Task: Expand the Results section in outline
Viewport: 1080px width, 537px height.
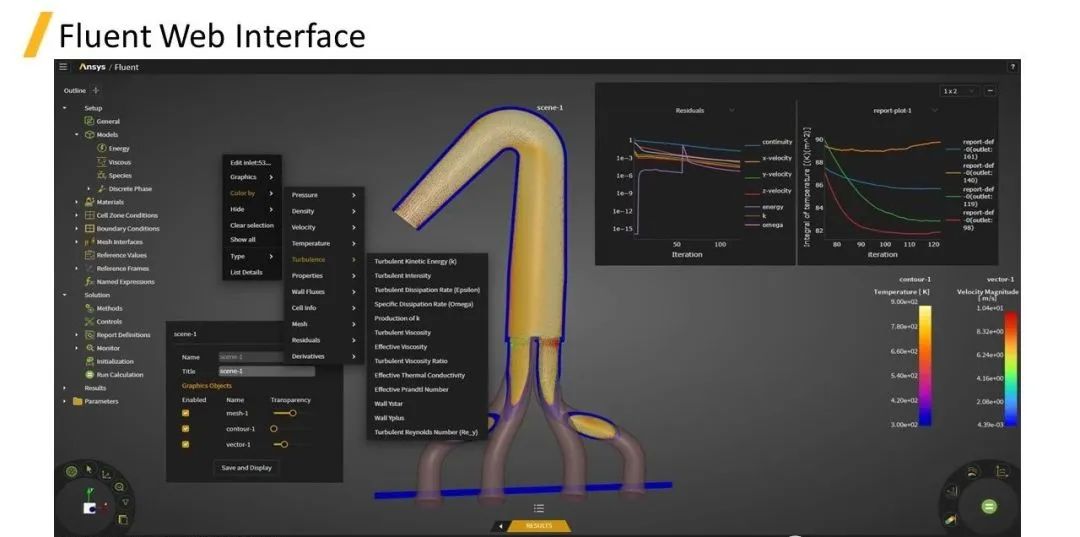Action: pyautogui.click(x=65, y=388)
